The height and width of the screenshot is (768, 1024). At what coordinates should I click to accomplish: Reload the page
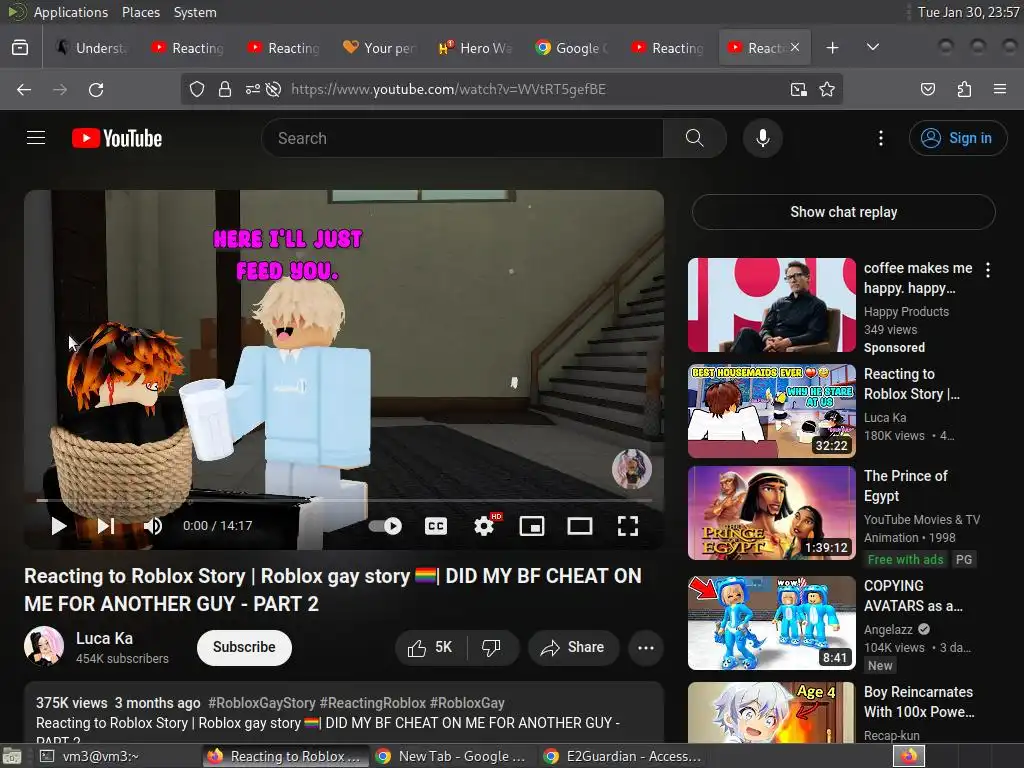point(96,89)
